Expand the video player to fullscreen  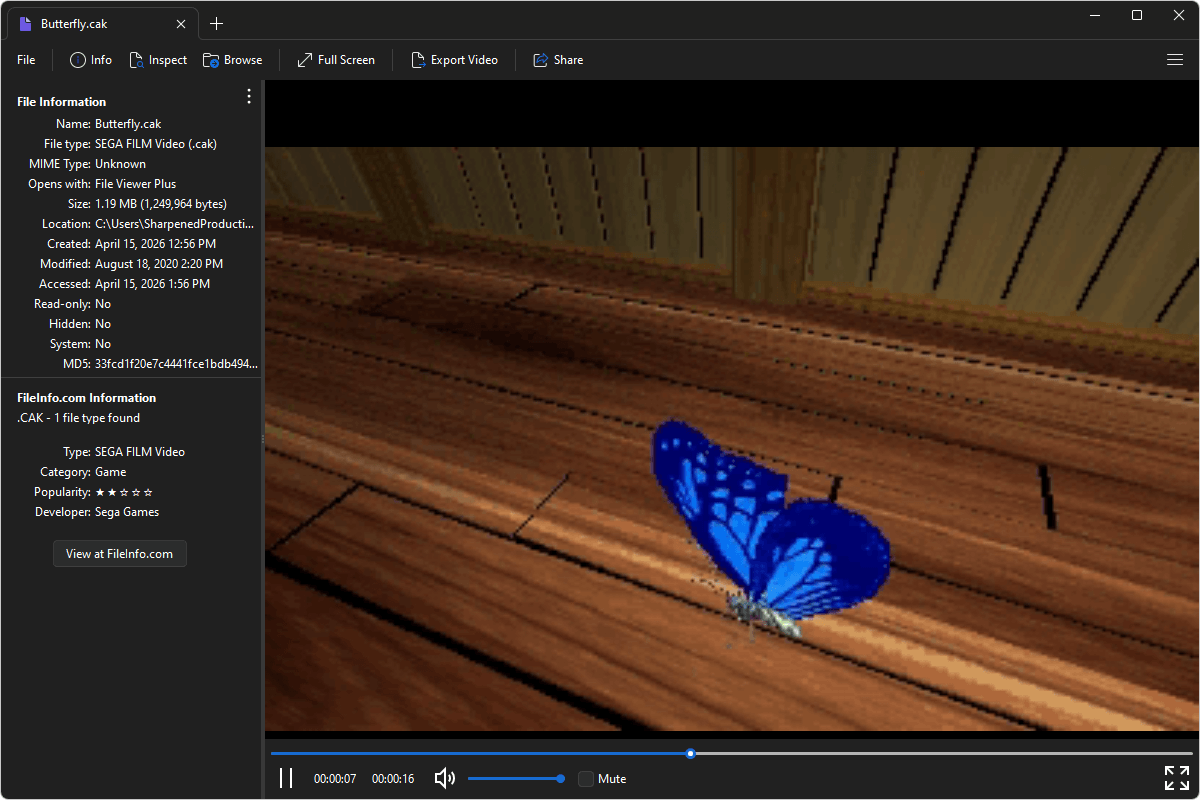click(1176, 777)
